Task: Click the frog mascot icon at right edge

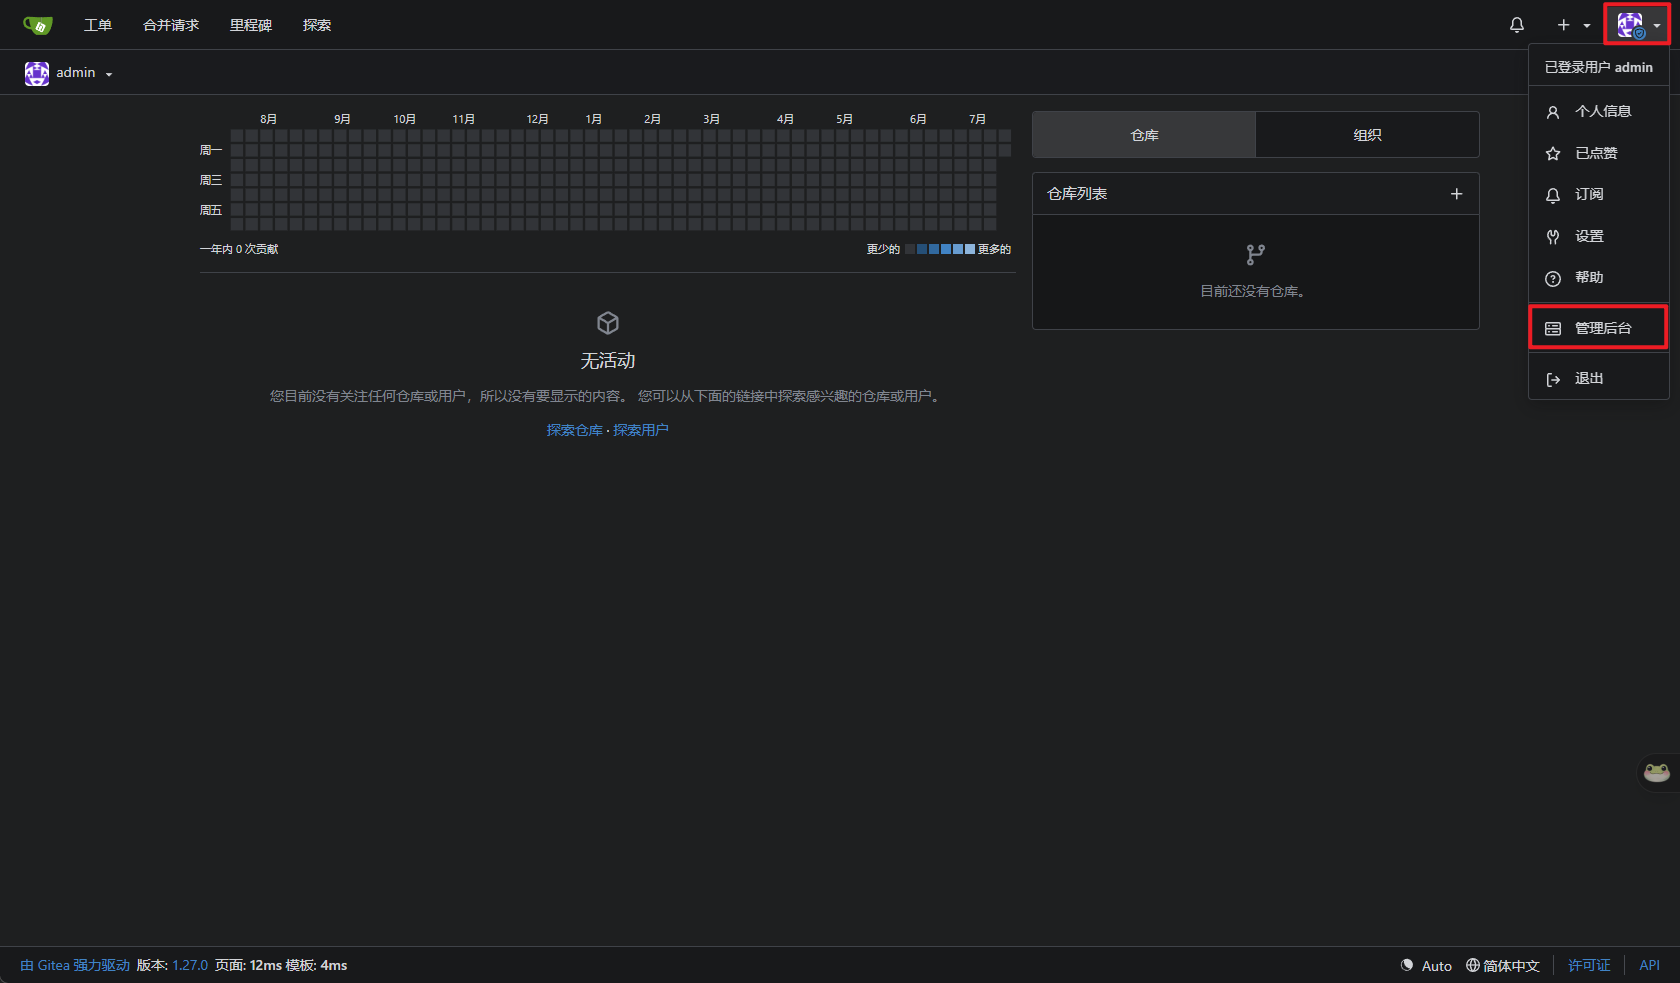Action: 1657,772
